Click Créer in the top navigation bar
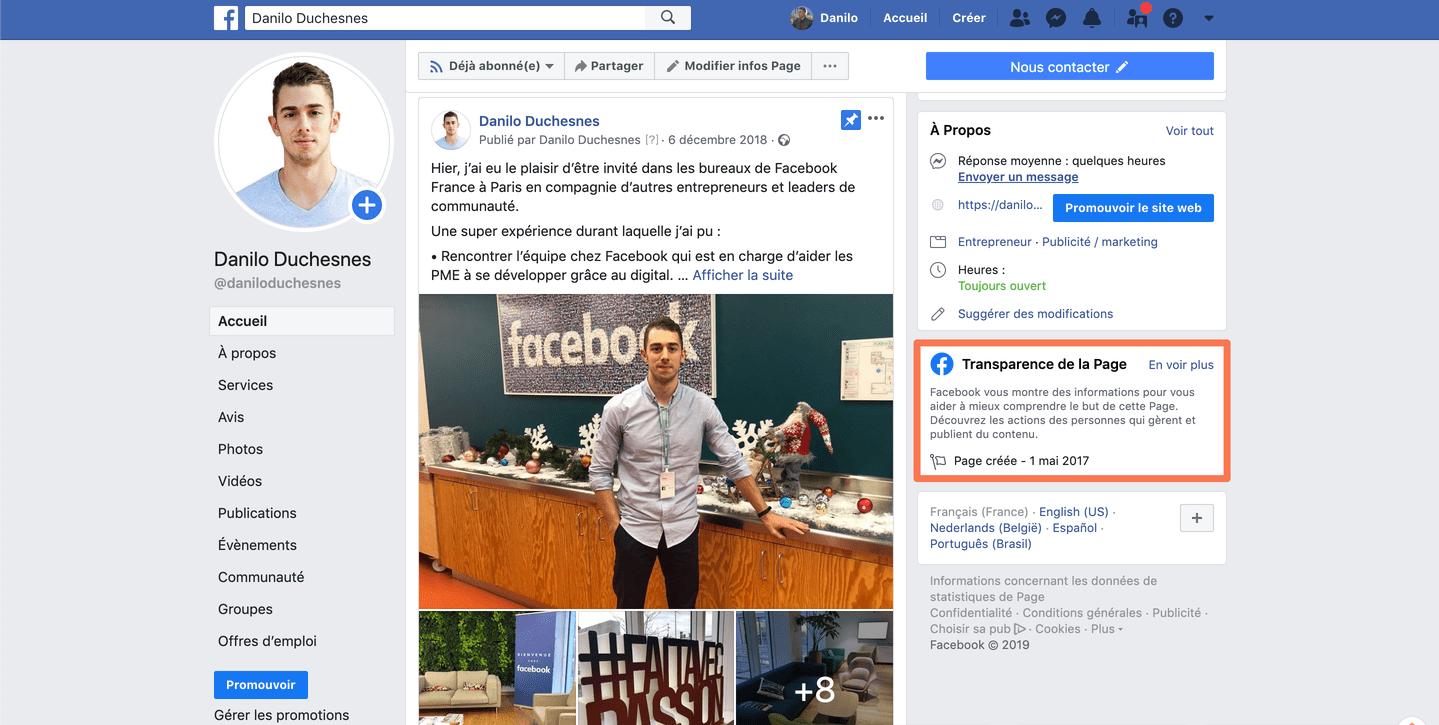This screenshot has width=1439, height=725. 969,18
